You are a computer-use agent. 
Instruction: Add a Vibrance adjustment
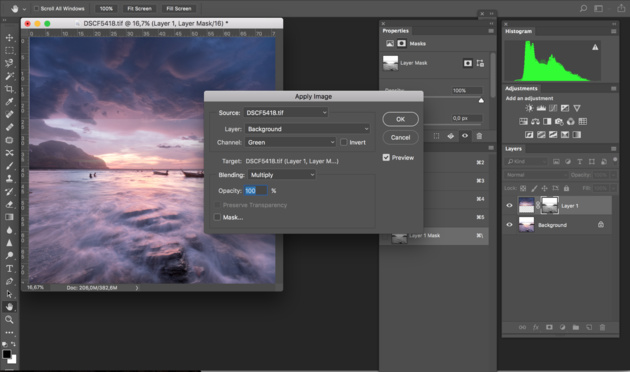(x=577, y=108)
